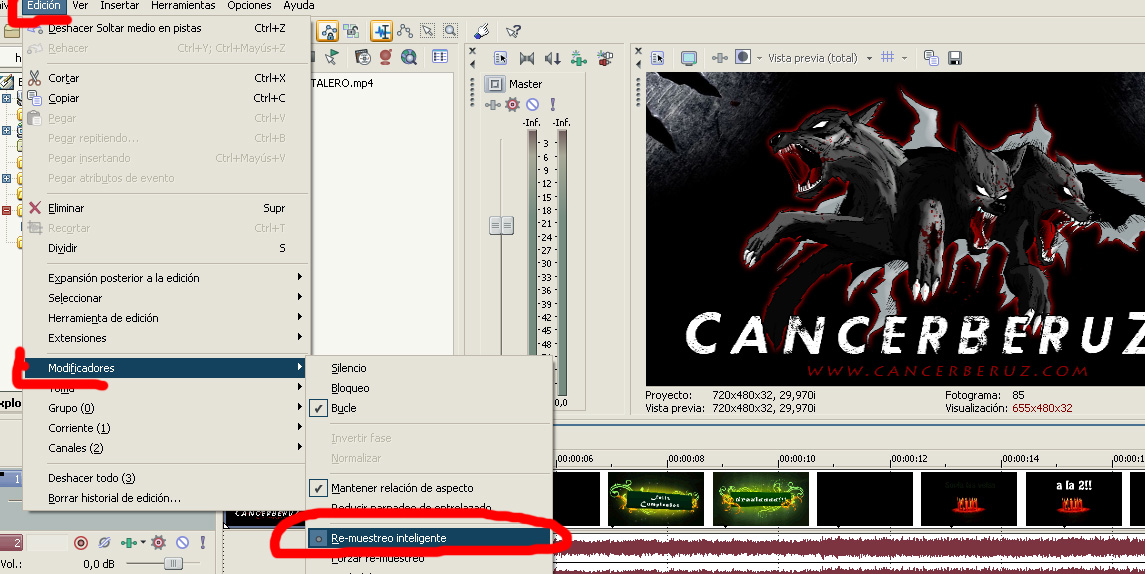Image resolution: width=1145 pixels, height=574 pixels.
Task: Open the overlays grid dropdown arrow
Action: pyautogui.click(x=905, y=58)
